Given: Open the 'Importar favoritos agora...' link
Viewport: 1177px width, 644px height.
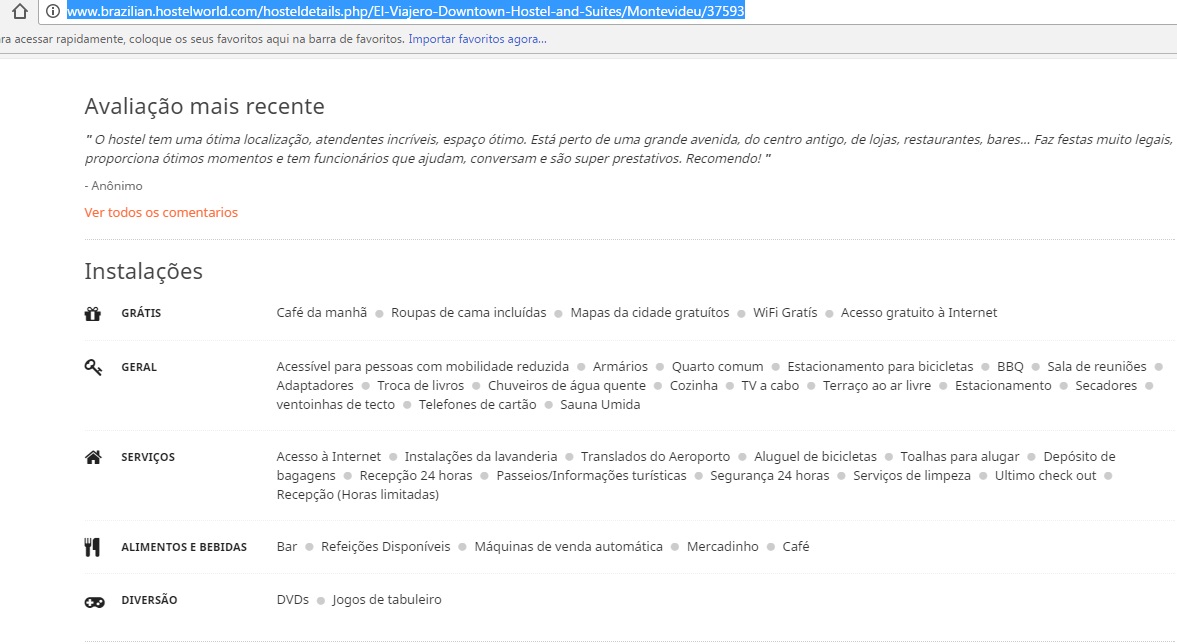Looking at the screenshot, I should click(x=477, y=39).
